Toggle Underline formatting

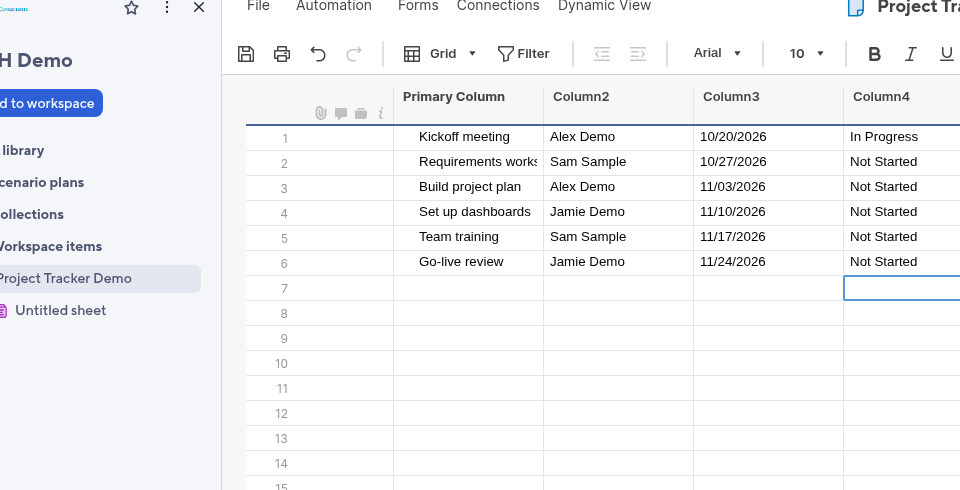(x=947, y=54)
